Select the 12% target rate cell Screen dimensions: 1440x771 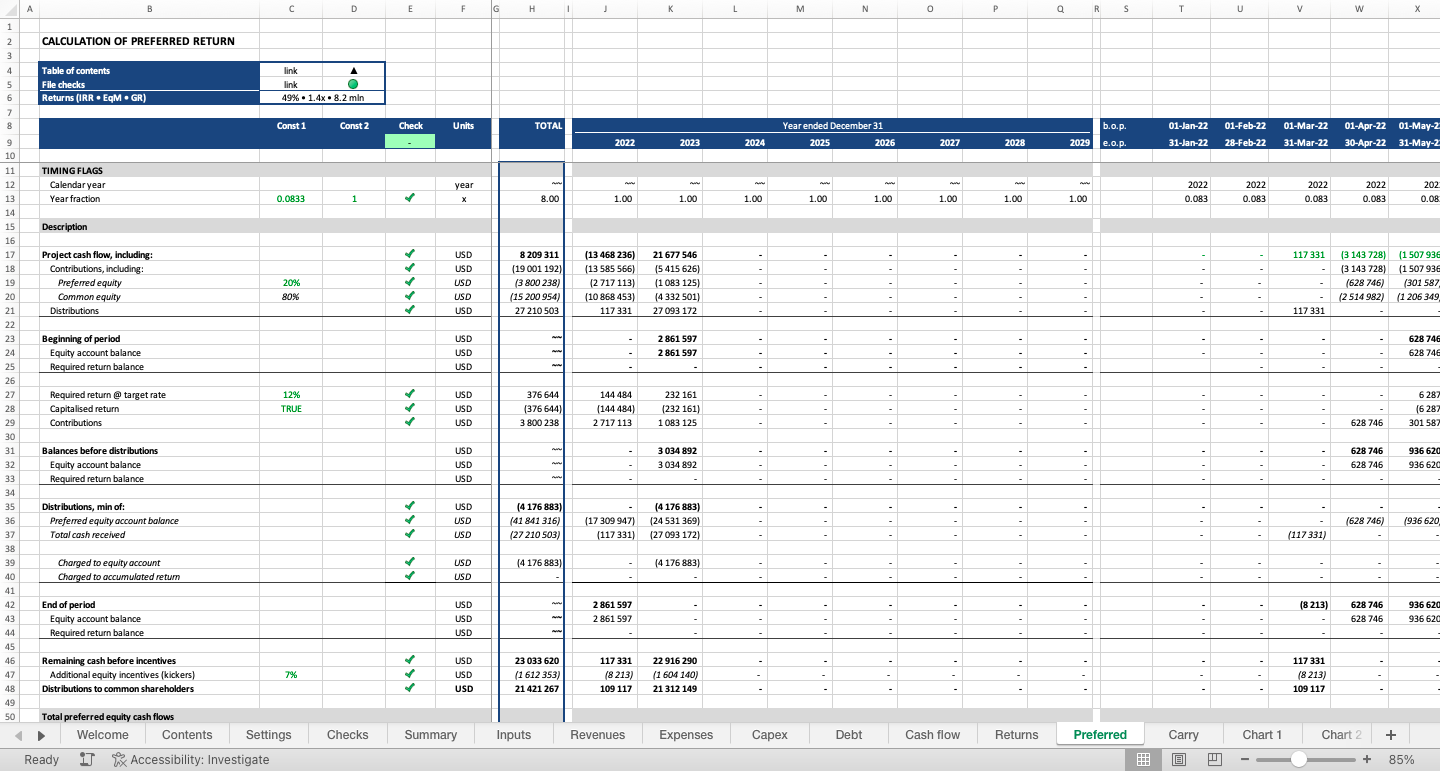(291, 395)
